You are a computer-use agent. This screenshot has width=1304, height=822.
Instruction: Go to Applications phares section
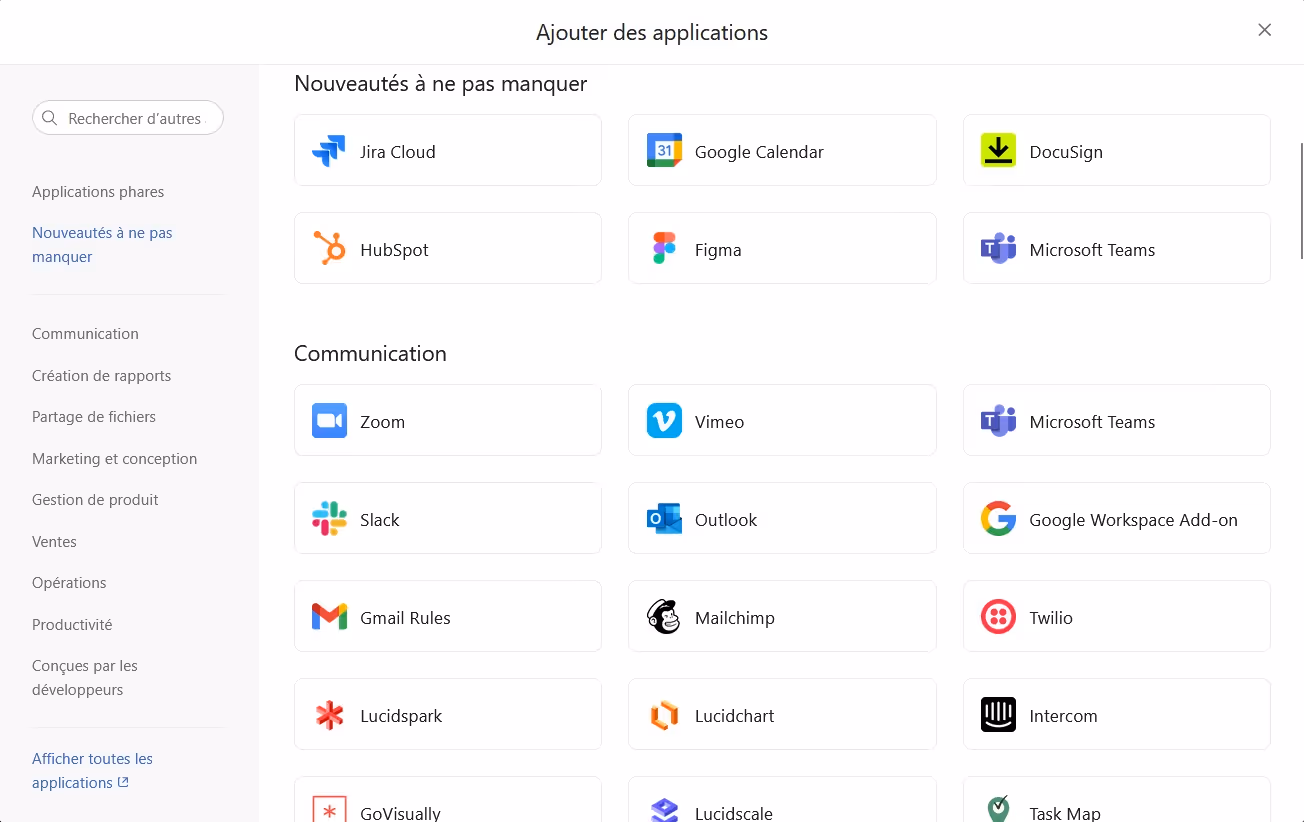pos(98,192)
